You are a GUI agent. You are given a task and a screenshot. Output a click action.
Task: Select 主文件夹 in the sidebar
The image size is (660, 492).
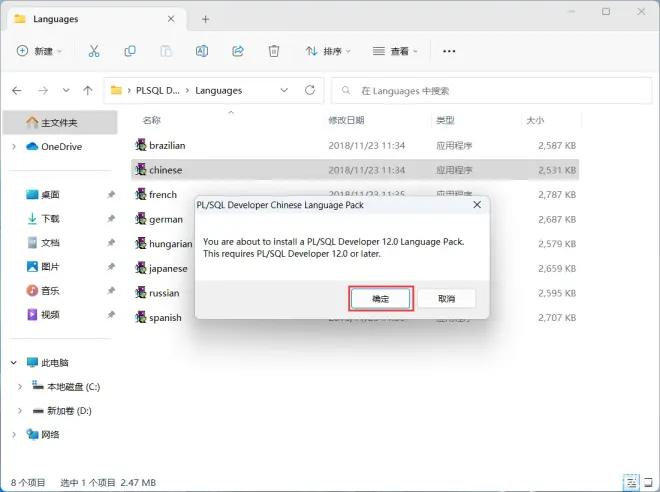[60, 122]
